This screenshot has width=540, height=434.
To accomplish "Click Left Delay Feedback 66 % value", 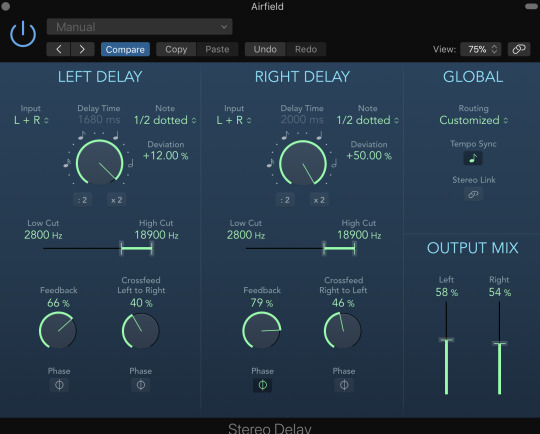I will (x=58, y=303).
